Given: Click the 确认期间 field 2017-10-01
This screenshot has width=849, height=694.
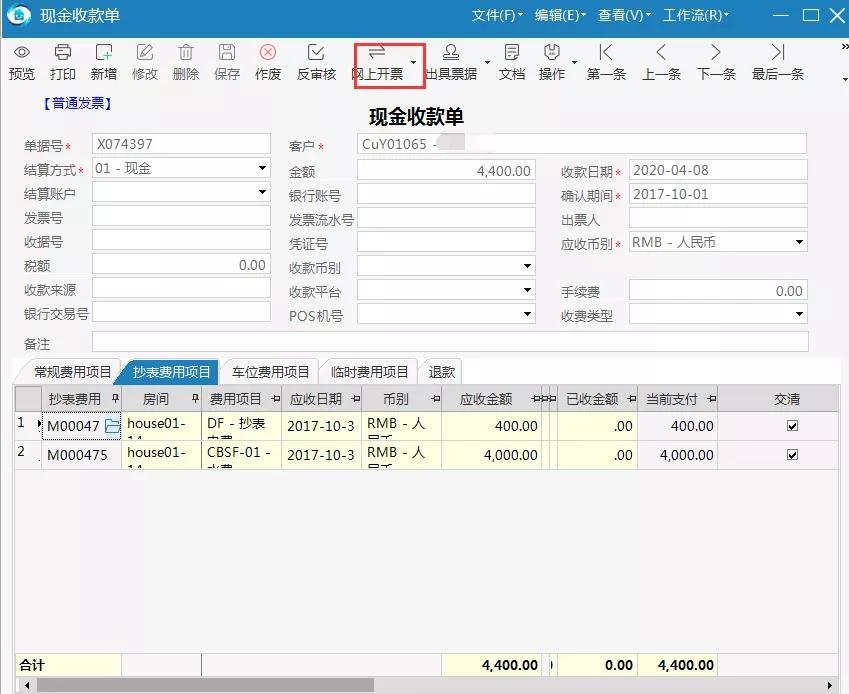Looking at the screenshot, I should point(718,194).
